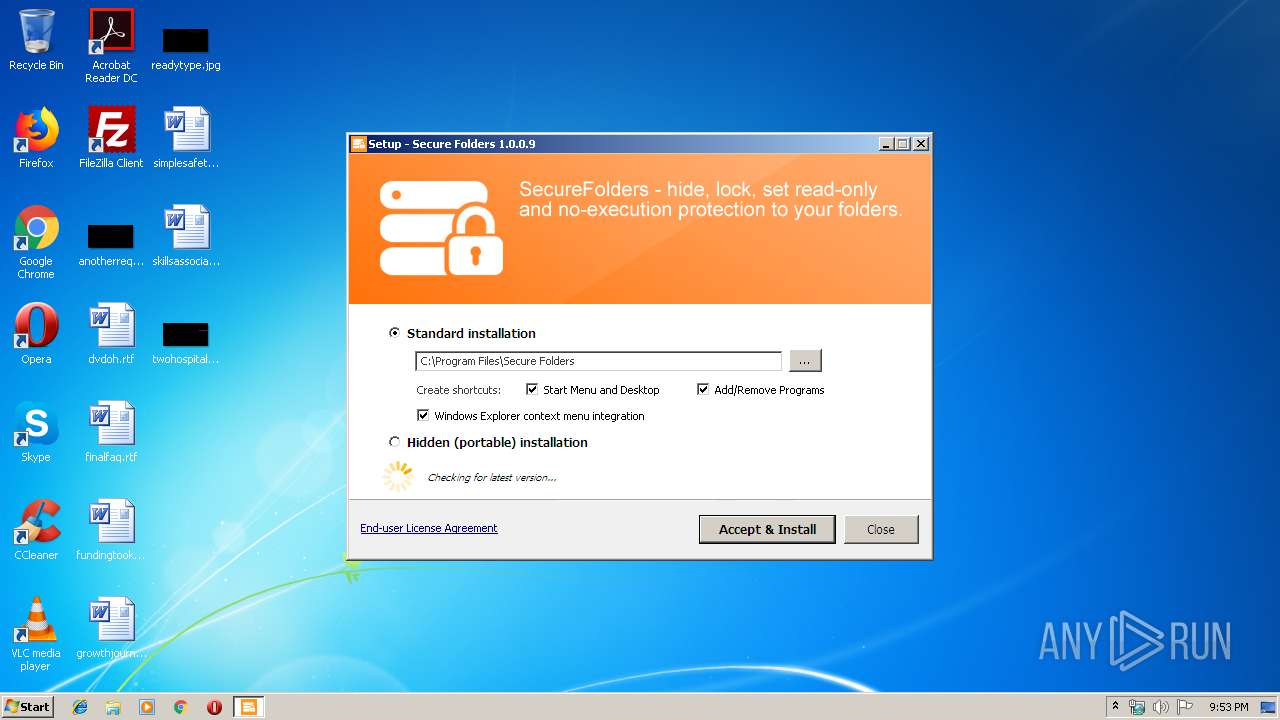Screen dimensions: 1280x720
Task: Launch media player from taskbar
Action: (x=147, y=707)
